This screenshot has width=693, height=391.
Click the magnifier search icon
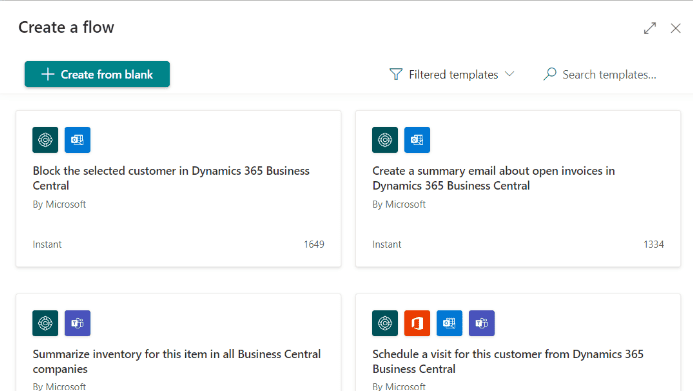tap(550, 74)
